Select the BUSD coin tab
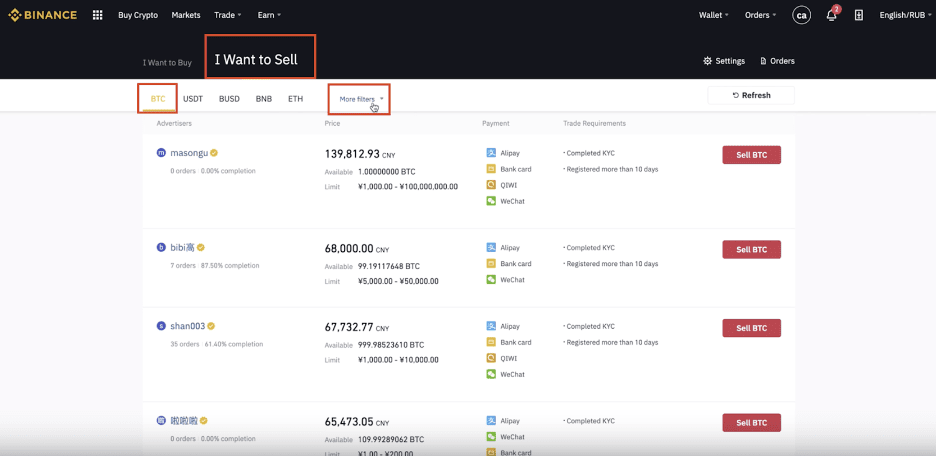Viewport: 936px width, 456px height. coord(229,99)
